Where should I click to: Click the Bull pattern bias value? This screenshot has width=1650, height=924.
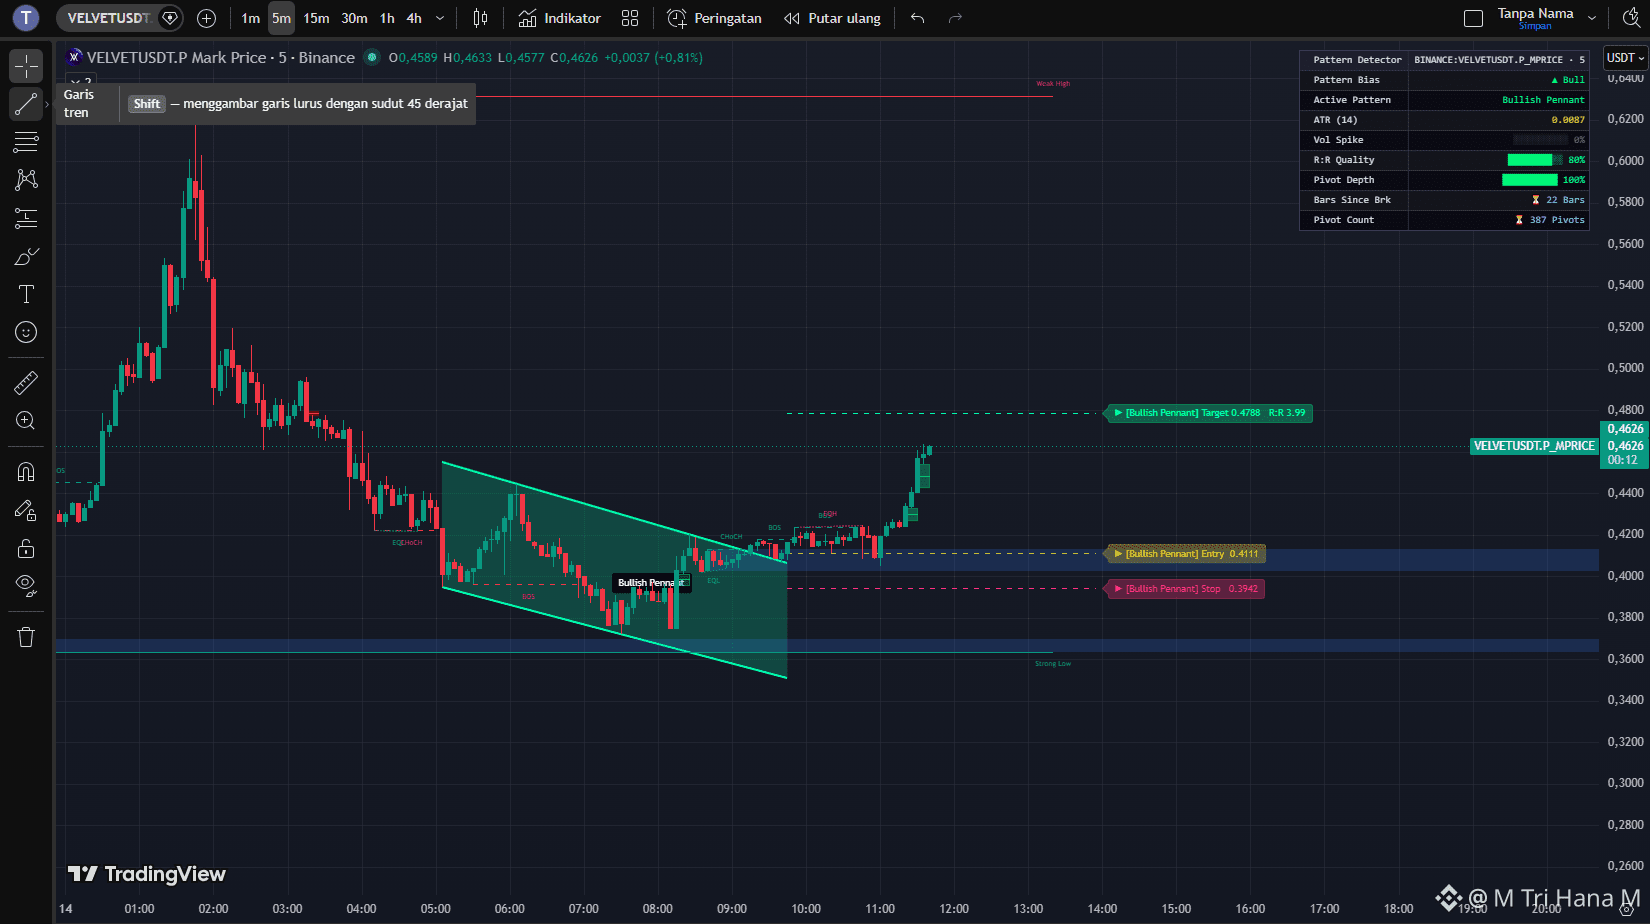[1568, 80]
